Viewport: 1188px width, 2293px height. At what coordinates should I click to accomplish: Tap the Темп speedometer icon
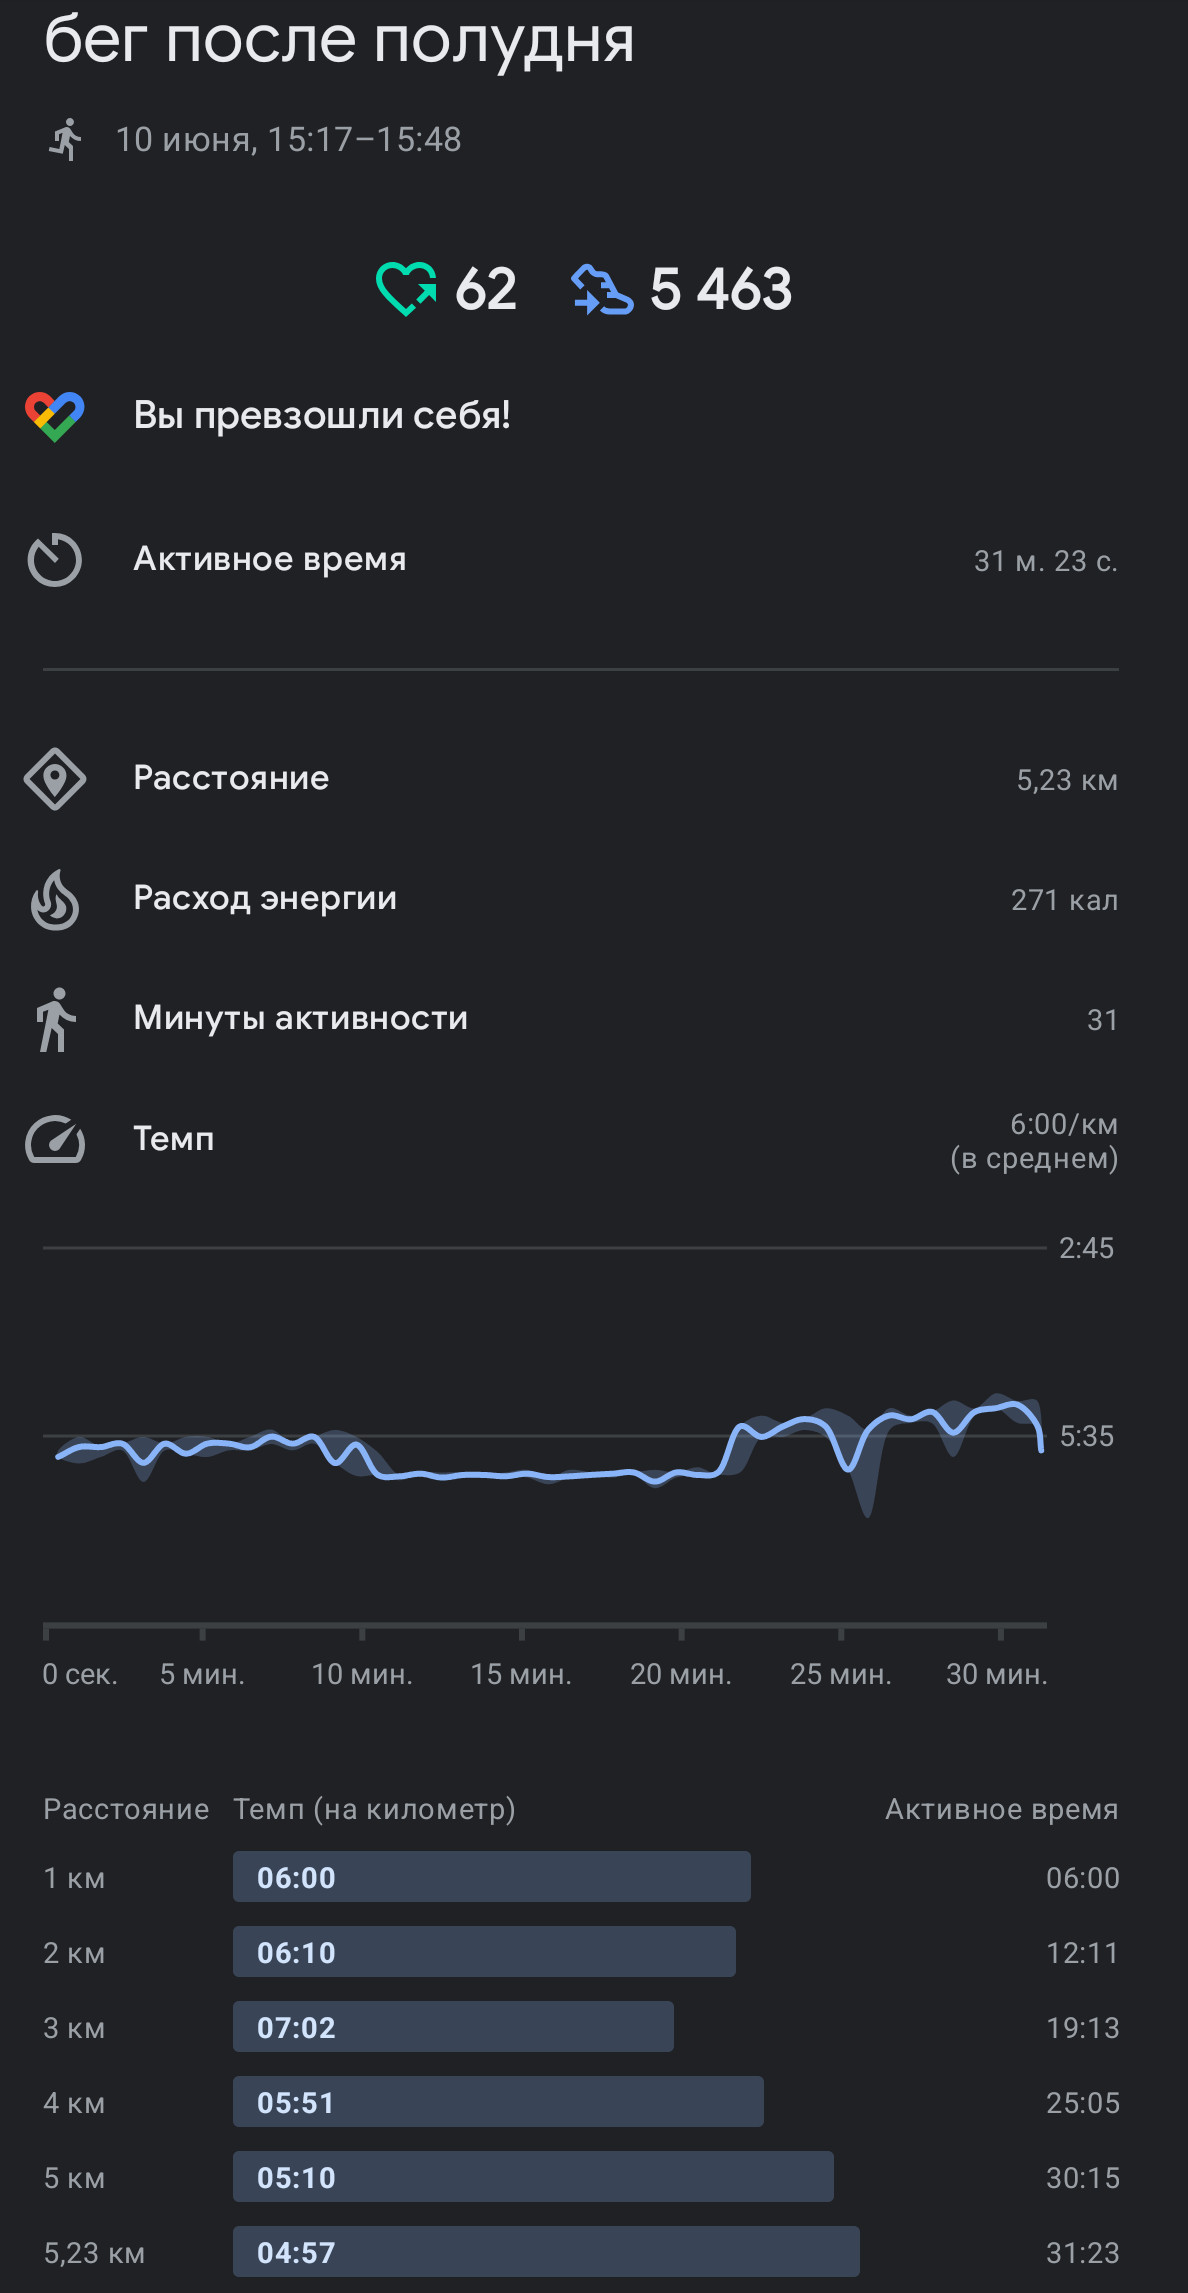pyautogui.click(x=55, y=1139)
